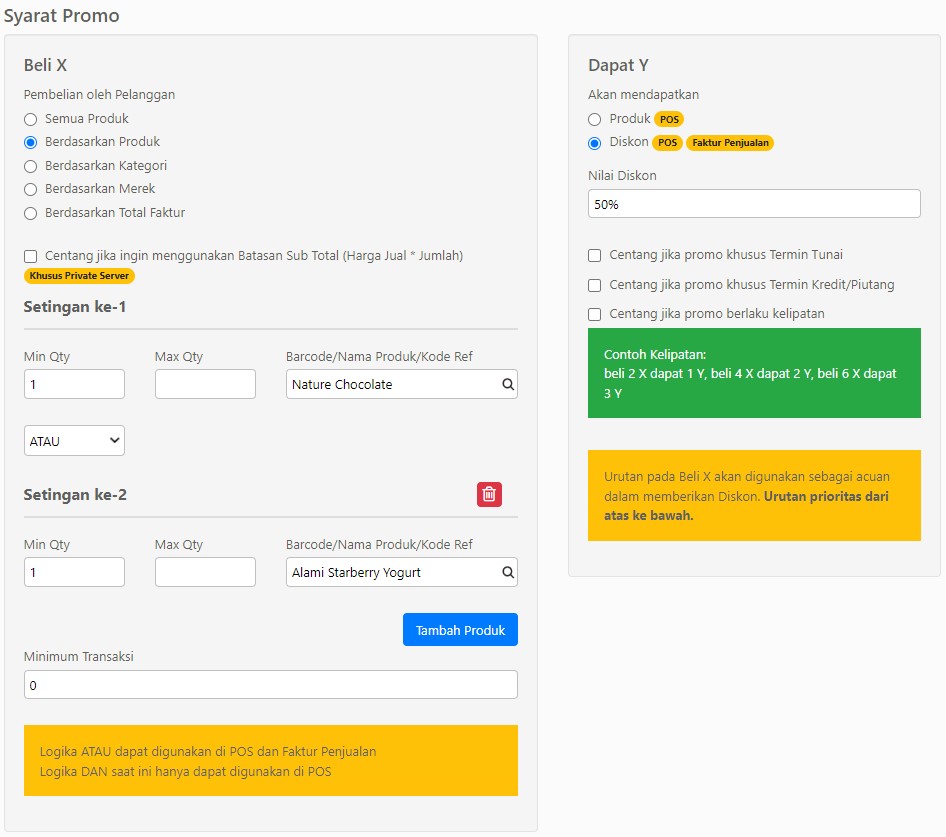Check promo khusus Termin Kredit/Piutang
946x837 pixels.
pos(595,285)
